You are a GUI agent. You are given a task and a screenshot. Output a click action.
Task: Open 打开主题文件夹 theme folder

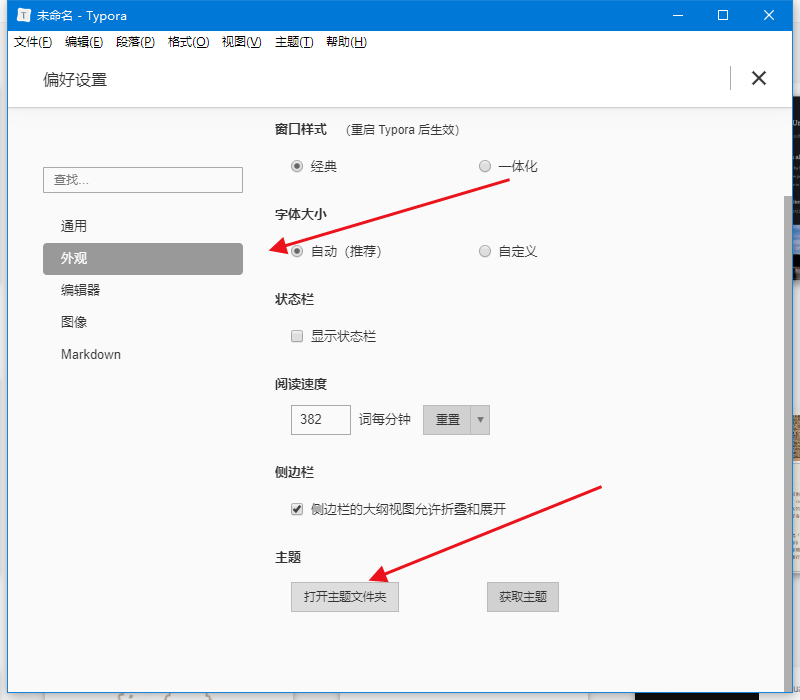tap(344, 596)
